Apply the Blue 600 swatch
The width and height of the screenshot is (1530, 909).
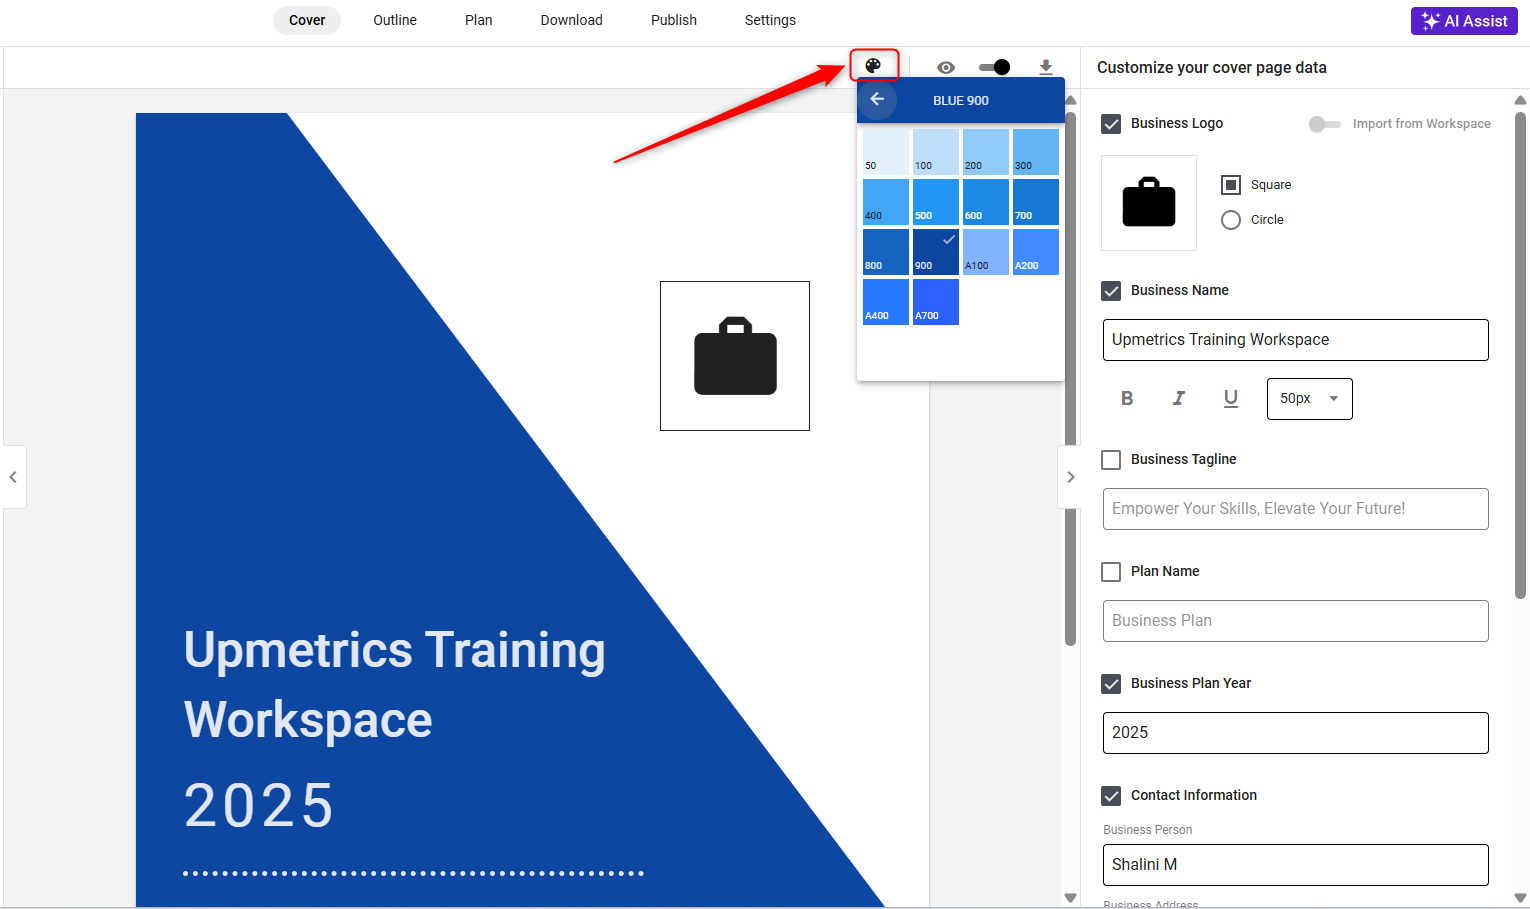[x=986, y=201]
